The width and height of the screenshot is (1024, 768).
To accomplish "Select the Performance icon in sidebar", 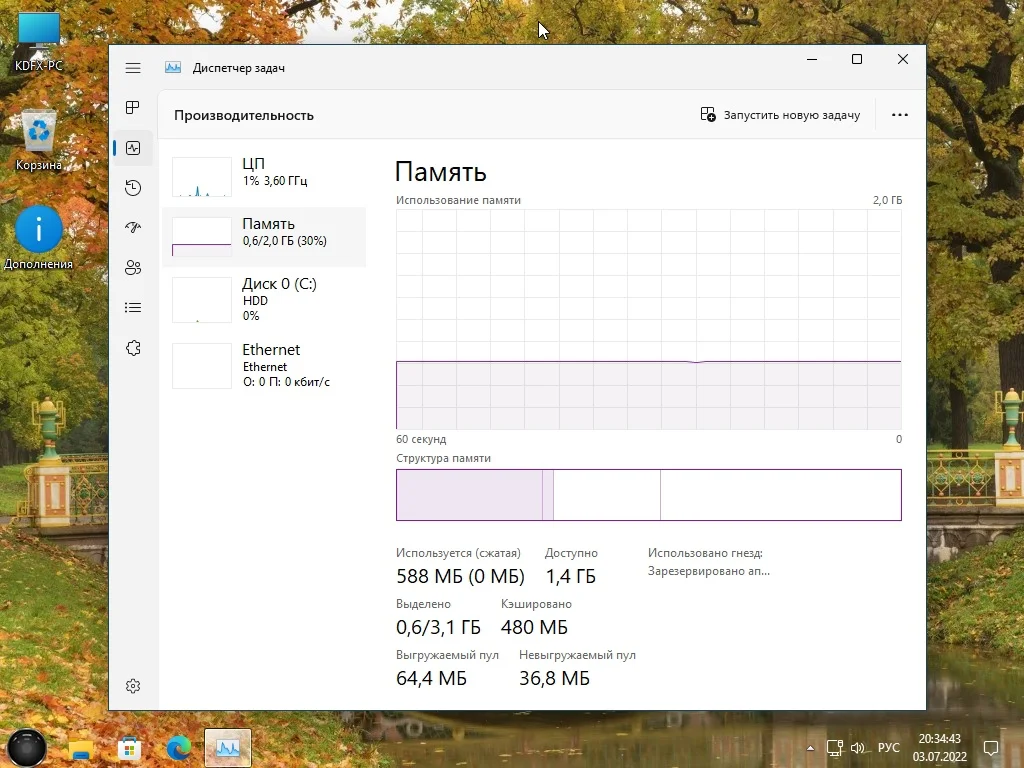I will 133,148.
